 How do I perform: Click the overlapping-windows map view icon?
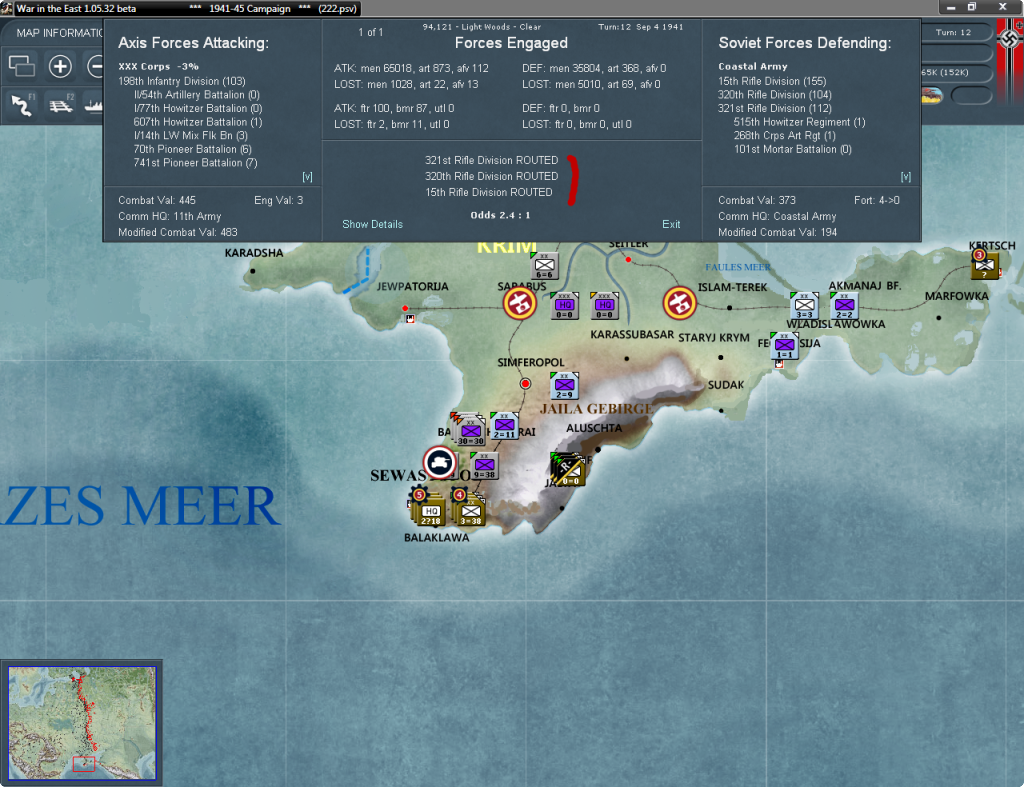(x=22, y=66)
